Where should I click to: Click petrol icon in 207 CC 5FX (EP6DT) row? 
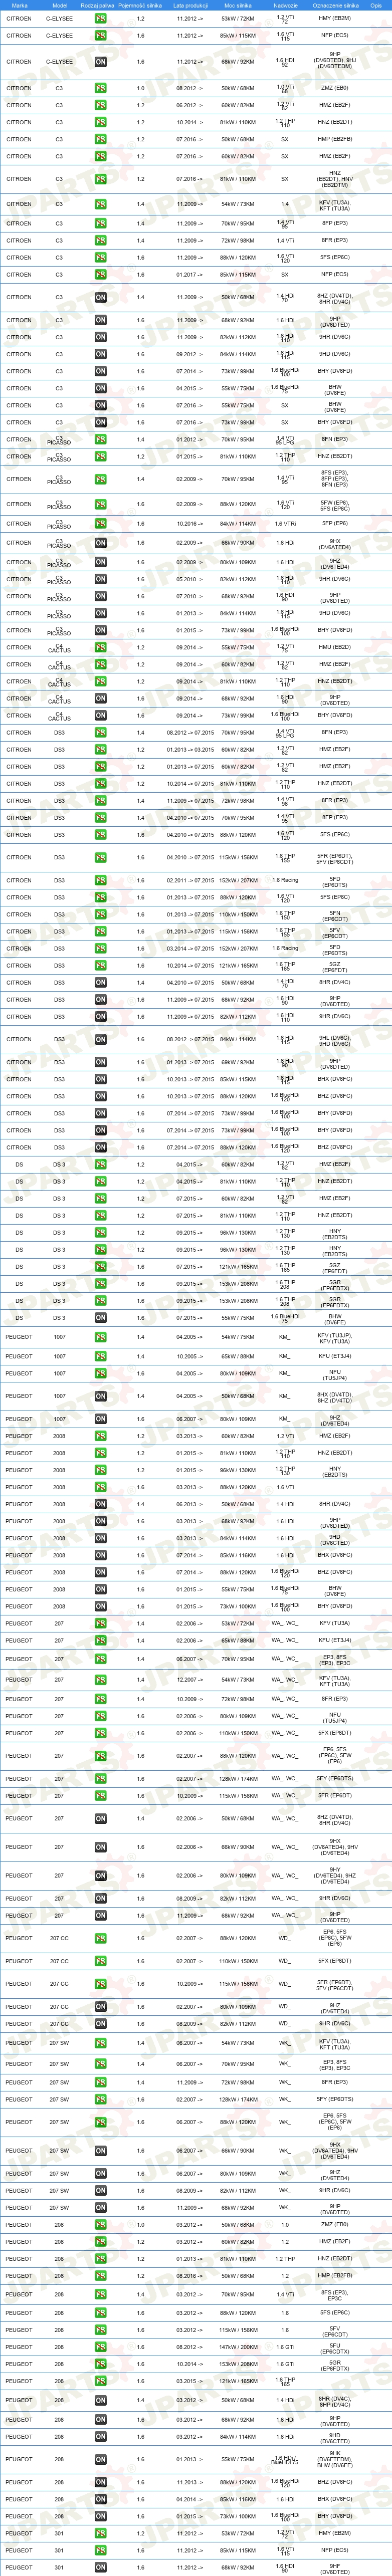(100, 1961)
